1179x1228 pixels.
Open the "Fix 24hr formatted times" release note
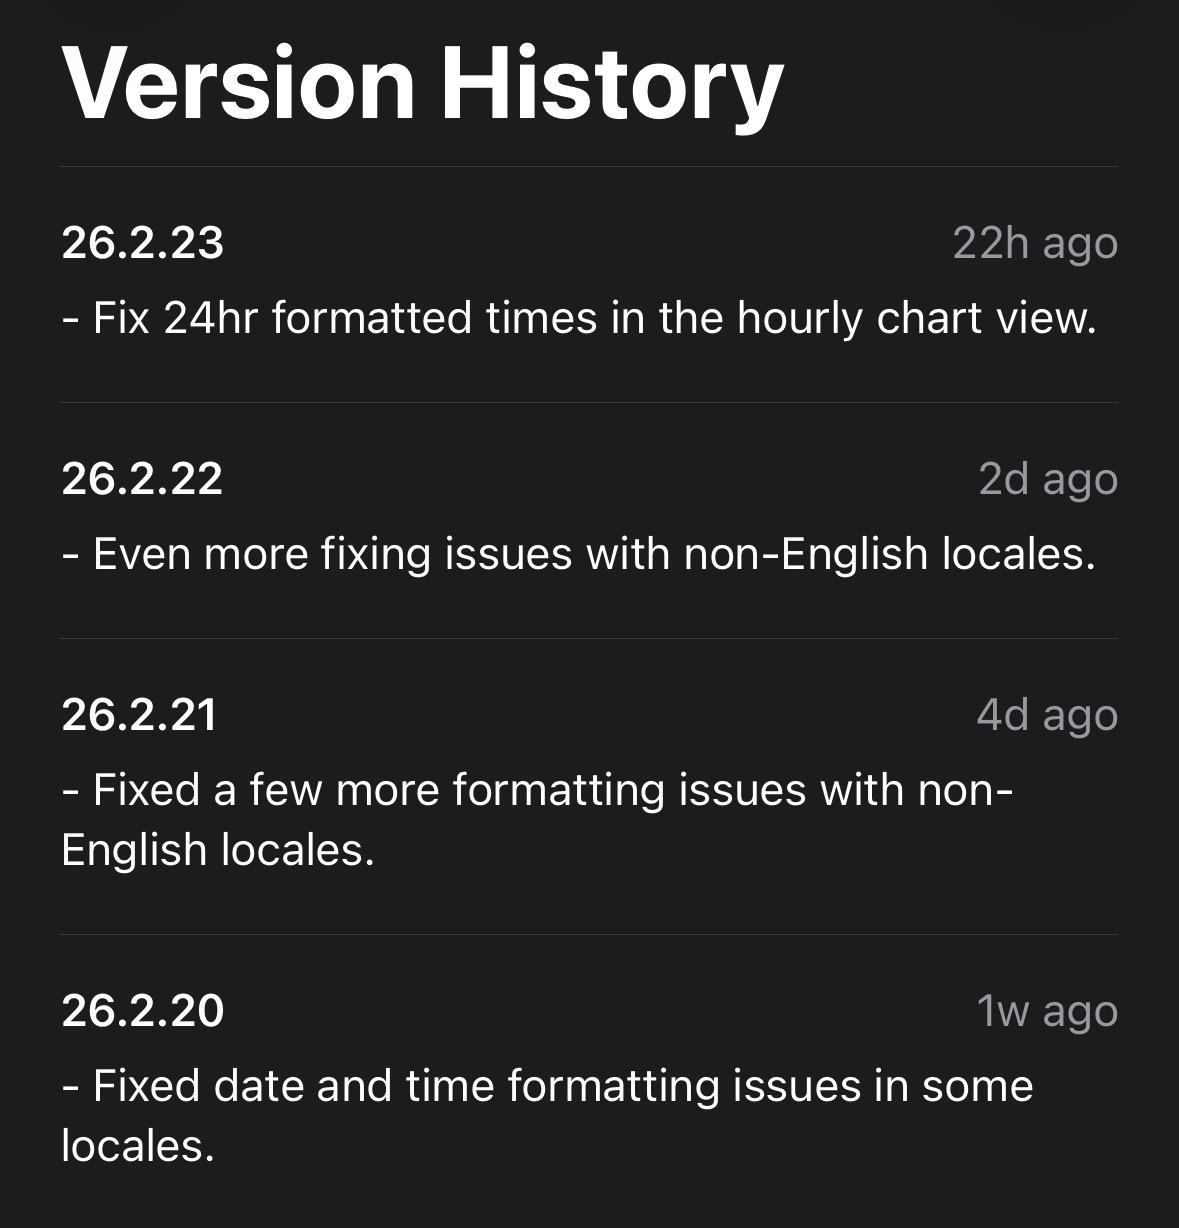tap(579, 319)
